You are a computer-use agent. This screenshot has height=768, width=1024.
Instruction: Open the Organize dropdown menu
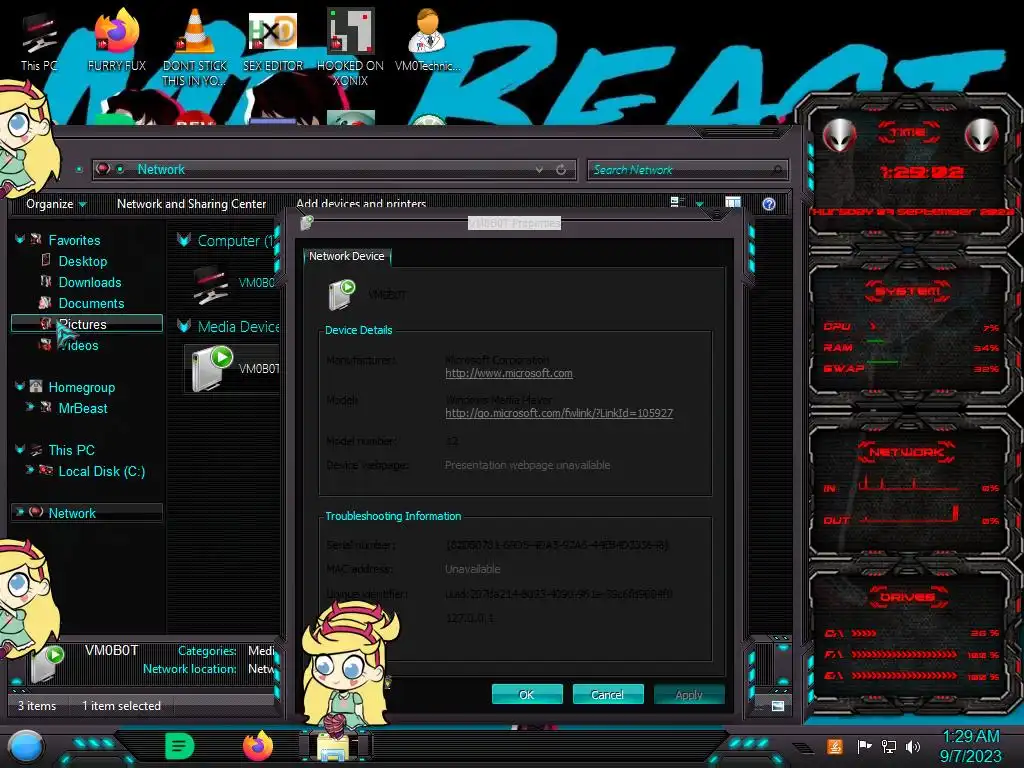coord(56,204)
